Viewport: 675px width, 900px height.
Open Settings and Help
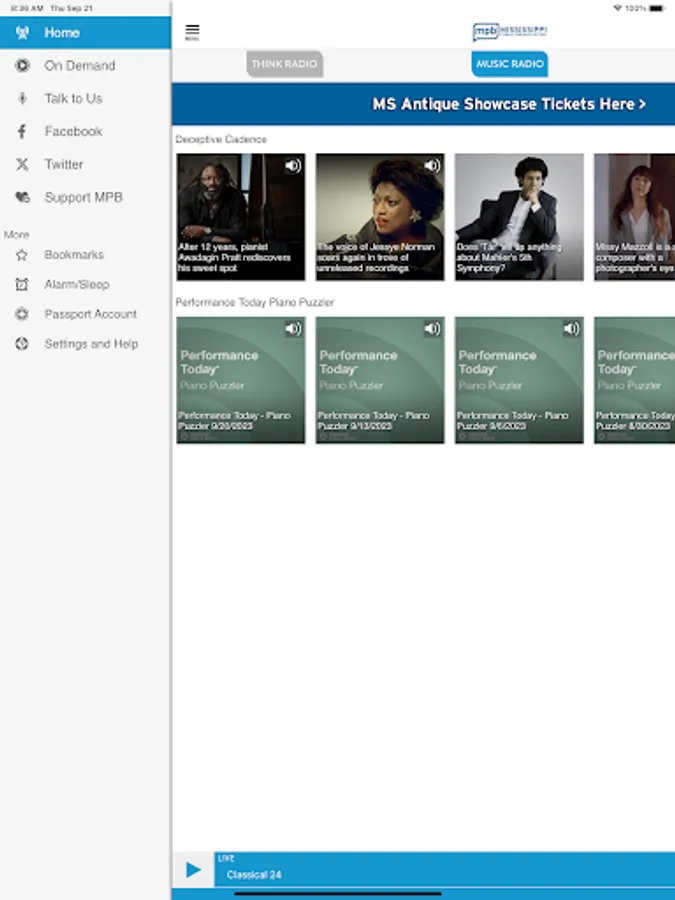(91, 344)
